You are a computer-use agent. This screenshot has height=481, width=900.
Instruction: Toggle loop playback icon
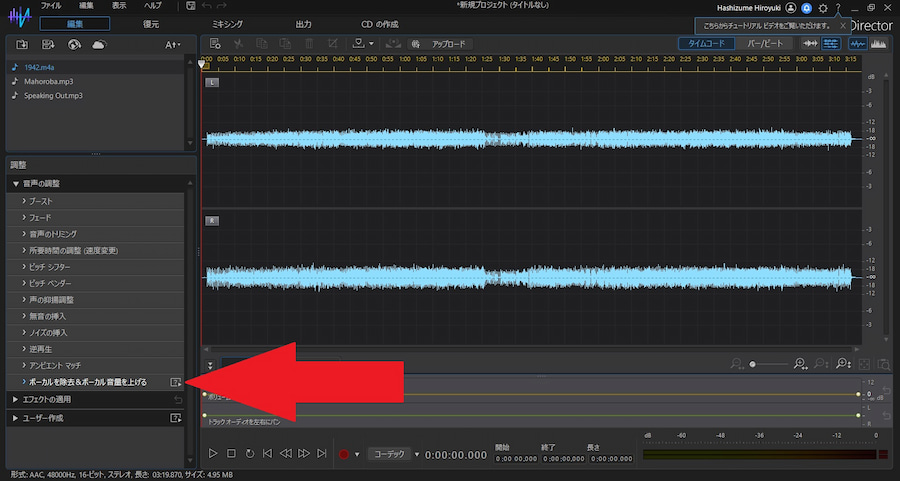coord(250,454)
